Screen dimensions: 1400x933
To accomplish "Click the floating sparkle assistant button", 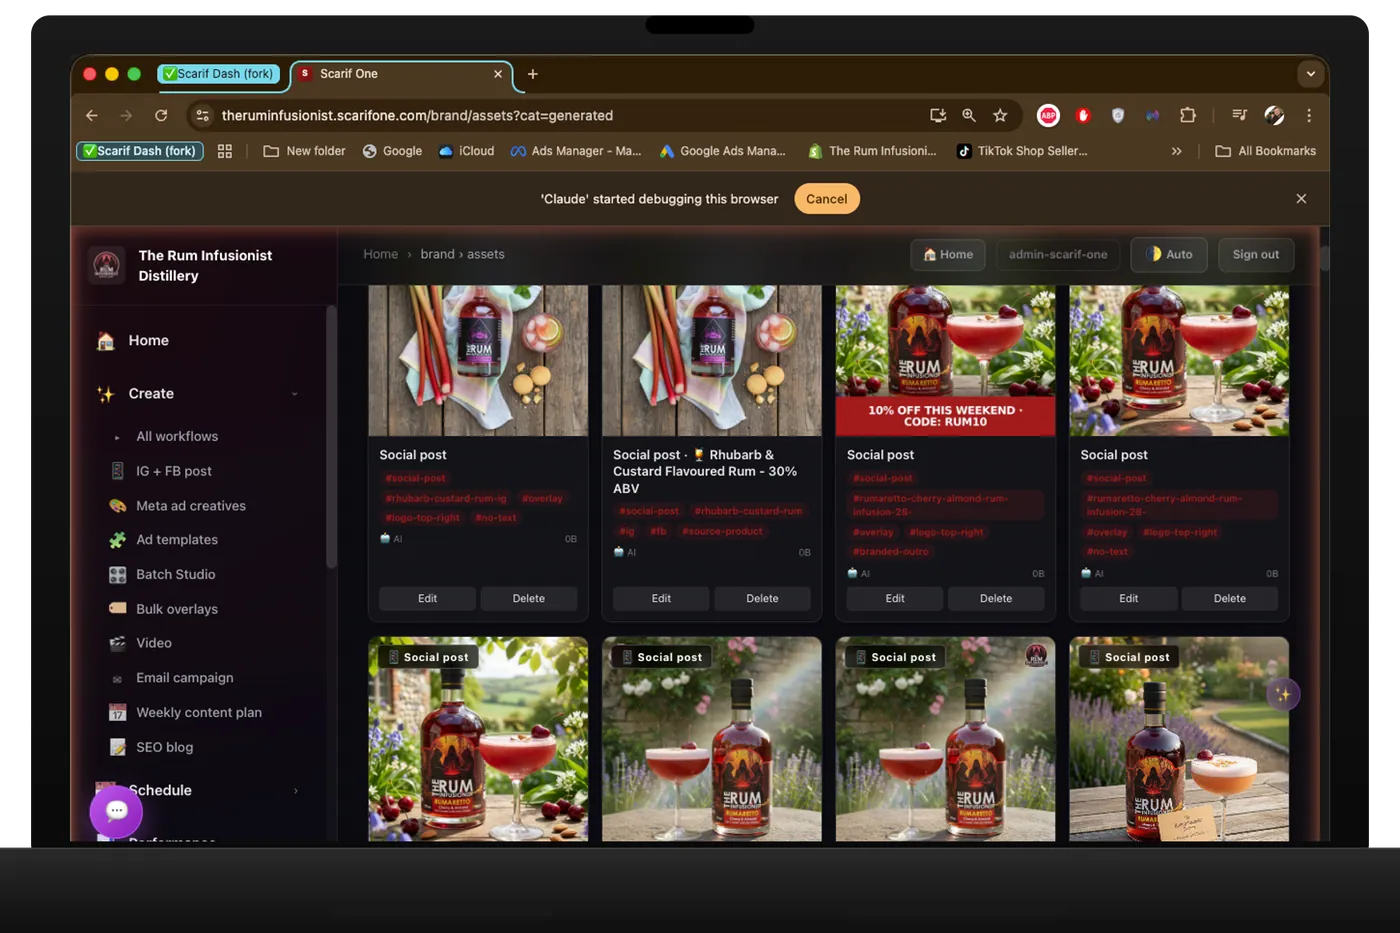I will 1283,694.
